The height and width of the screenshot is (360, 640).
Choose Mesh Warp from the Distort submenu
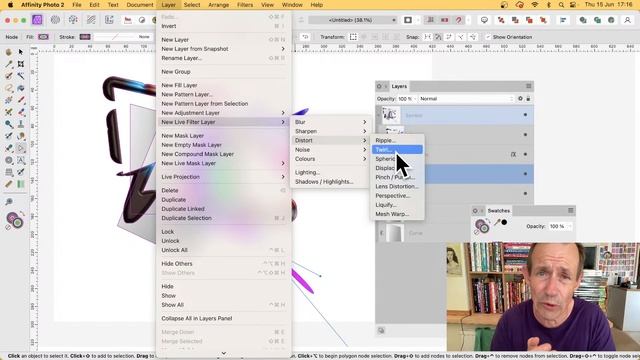[x=397, y=214]
